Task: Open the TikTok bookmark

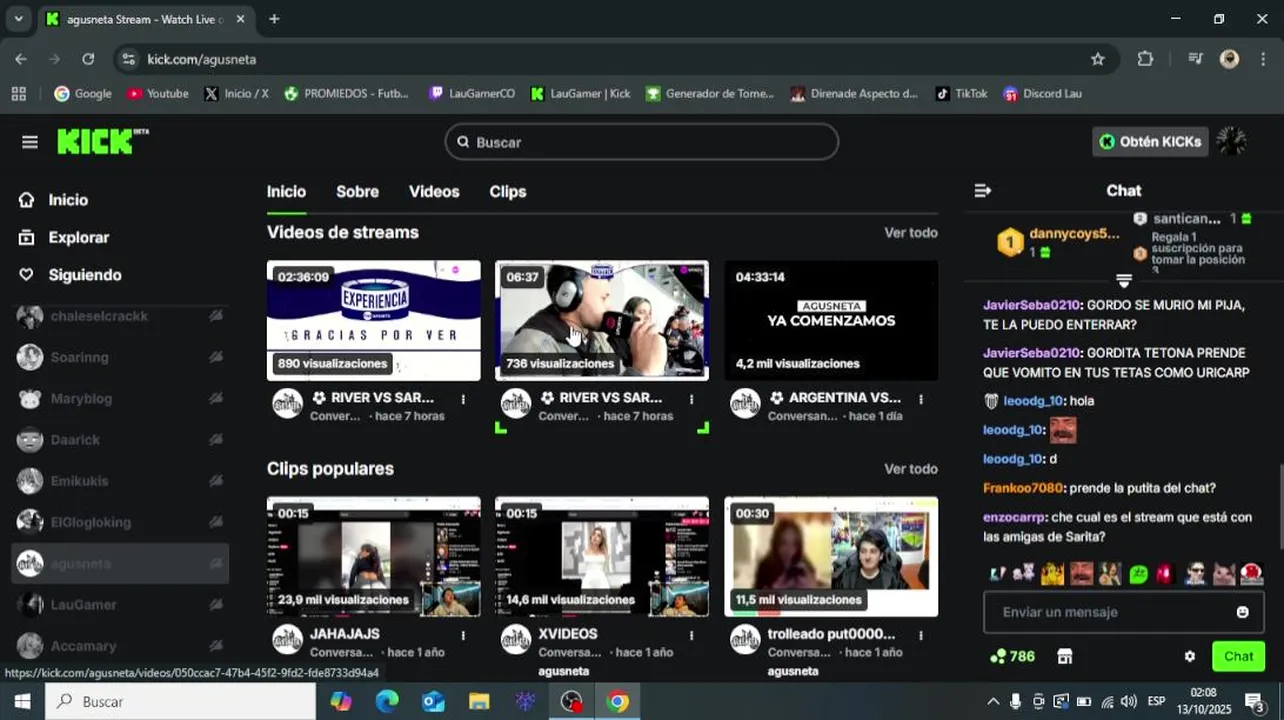Action: click(961, 93)
